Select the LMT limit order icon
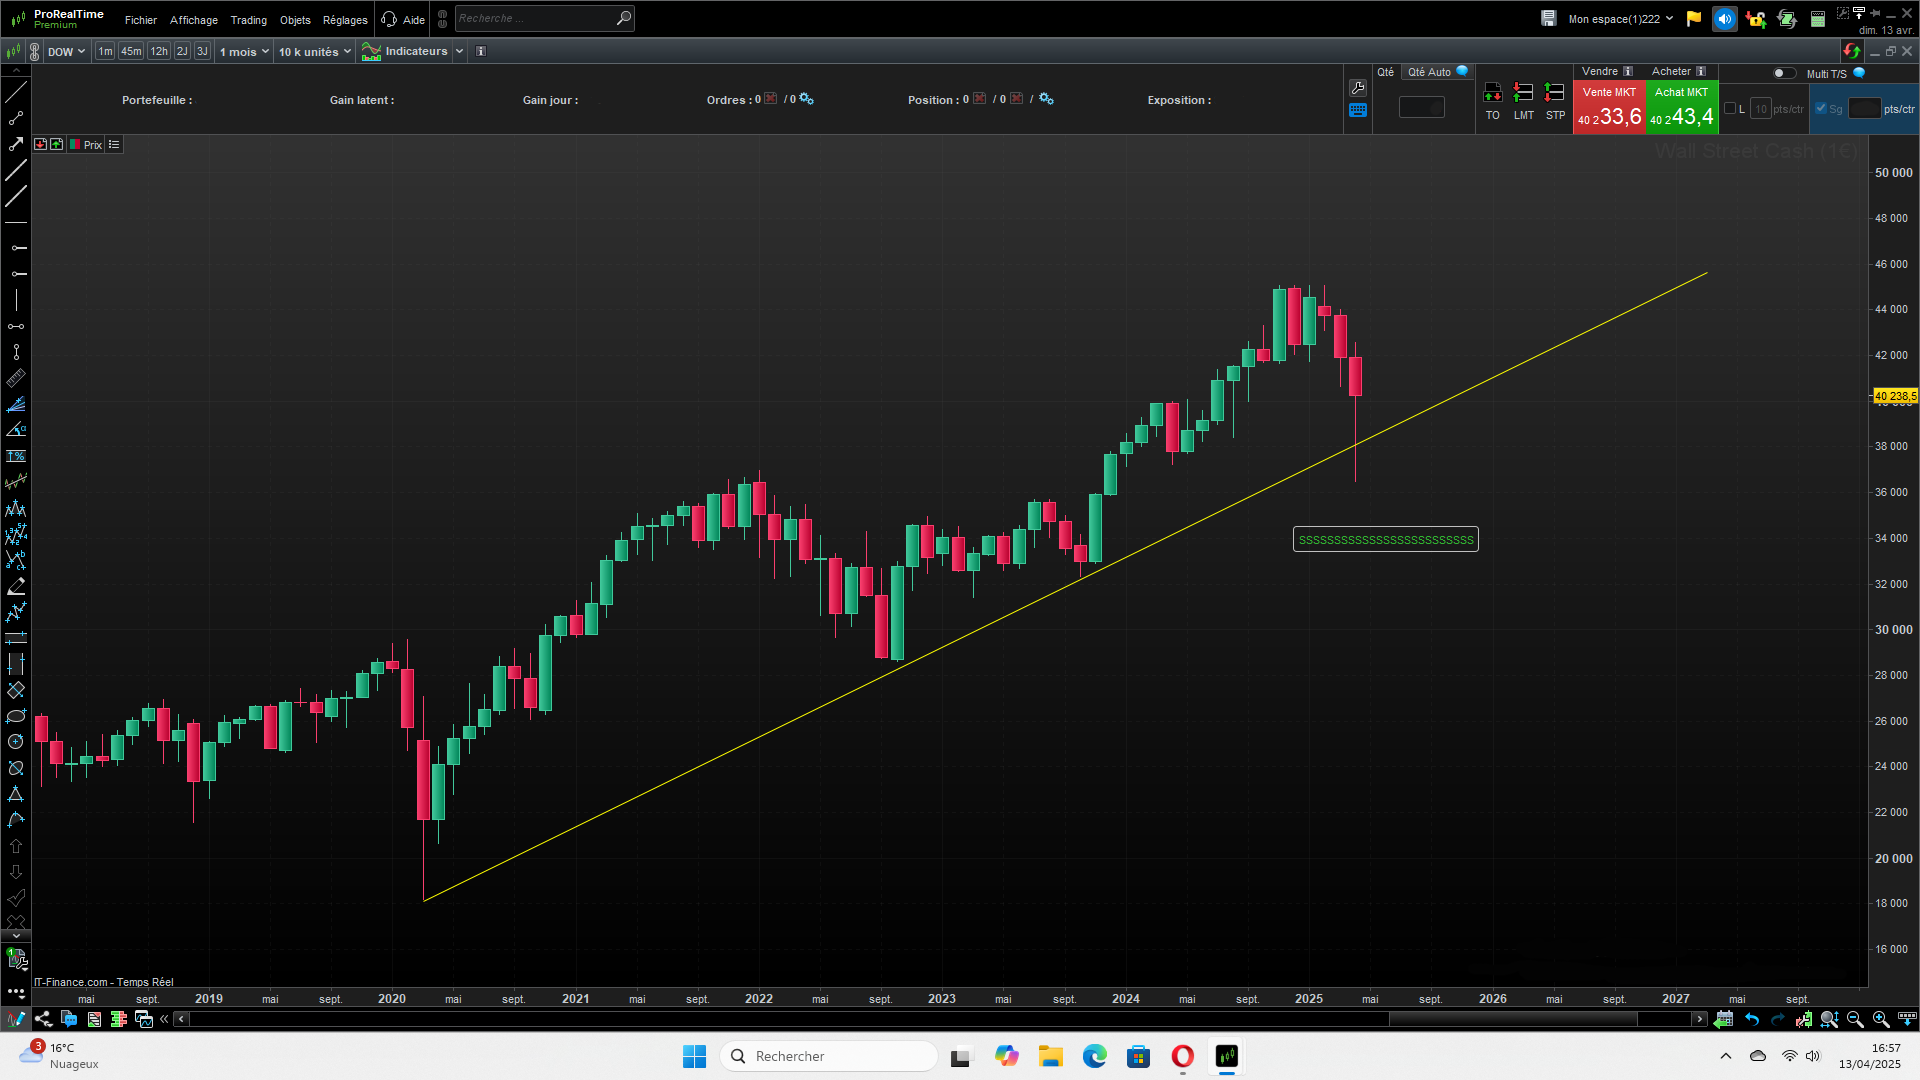 click(1523, 93)
